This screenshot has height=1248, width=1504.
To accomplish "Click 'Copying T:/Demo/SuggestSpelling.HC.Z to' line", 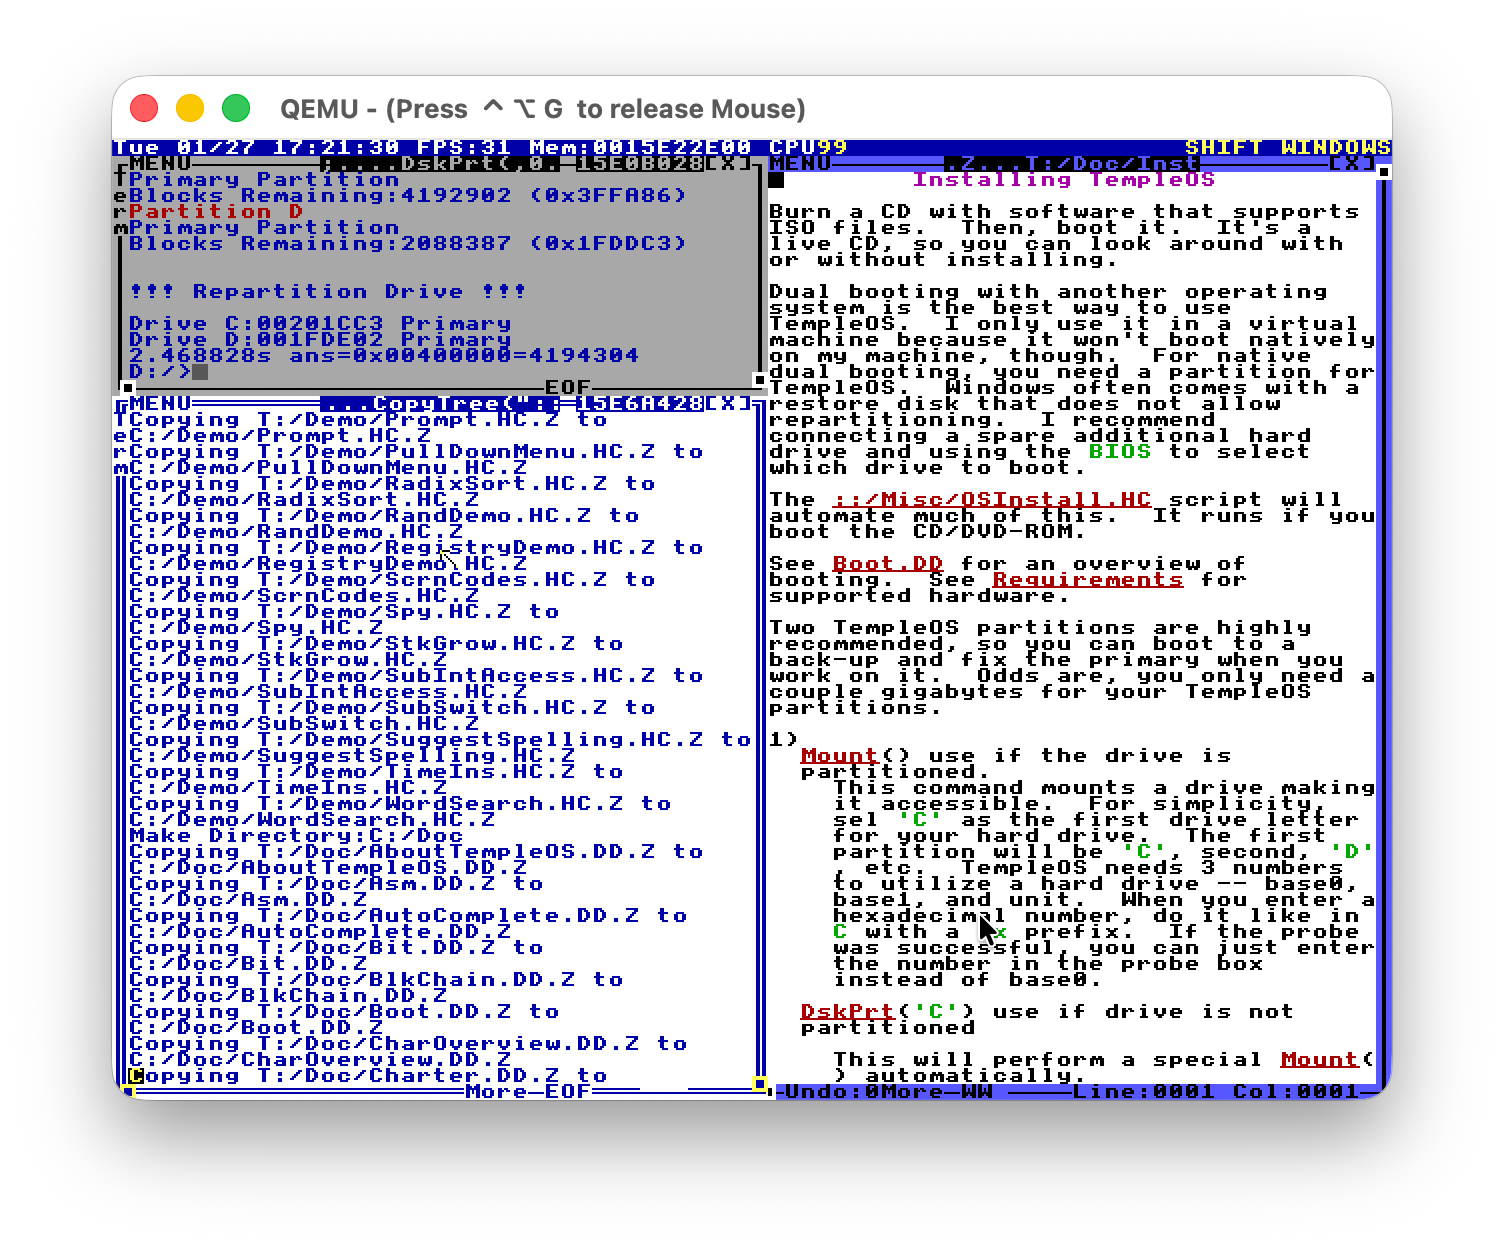I will pos(440,739).
